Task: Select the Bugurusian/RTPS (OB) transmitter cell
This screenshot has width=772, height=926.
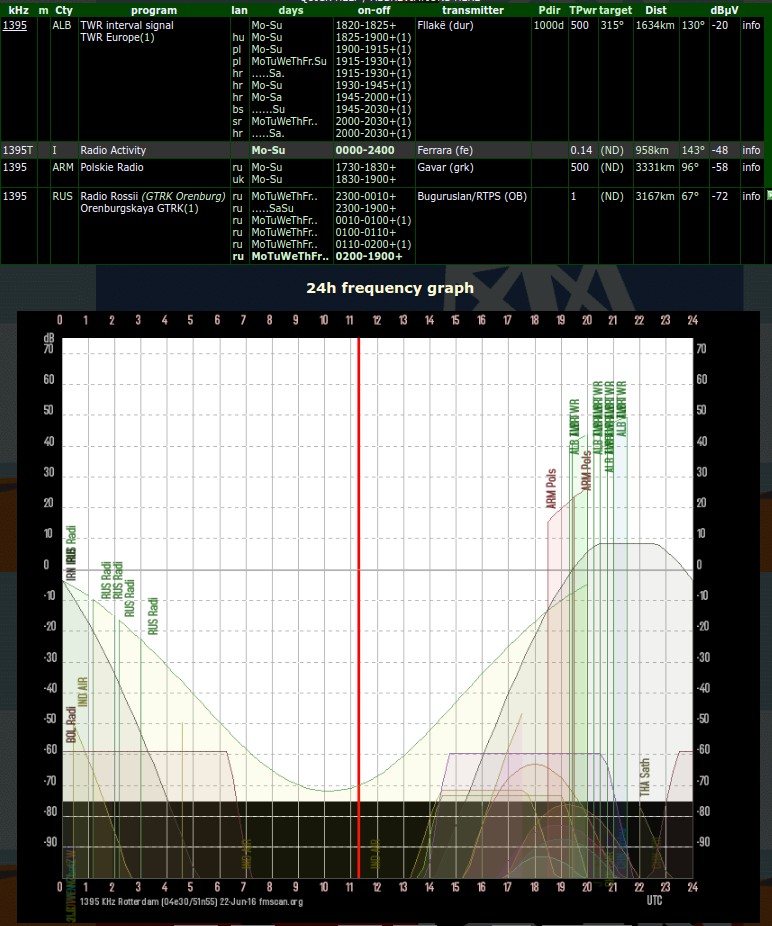Action: coord(471,196)
